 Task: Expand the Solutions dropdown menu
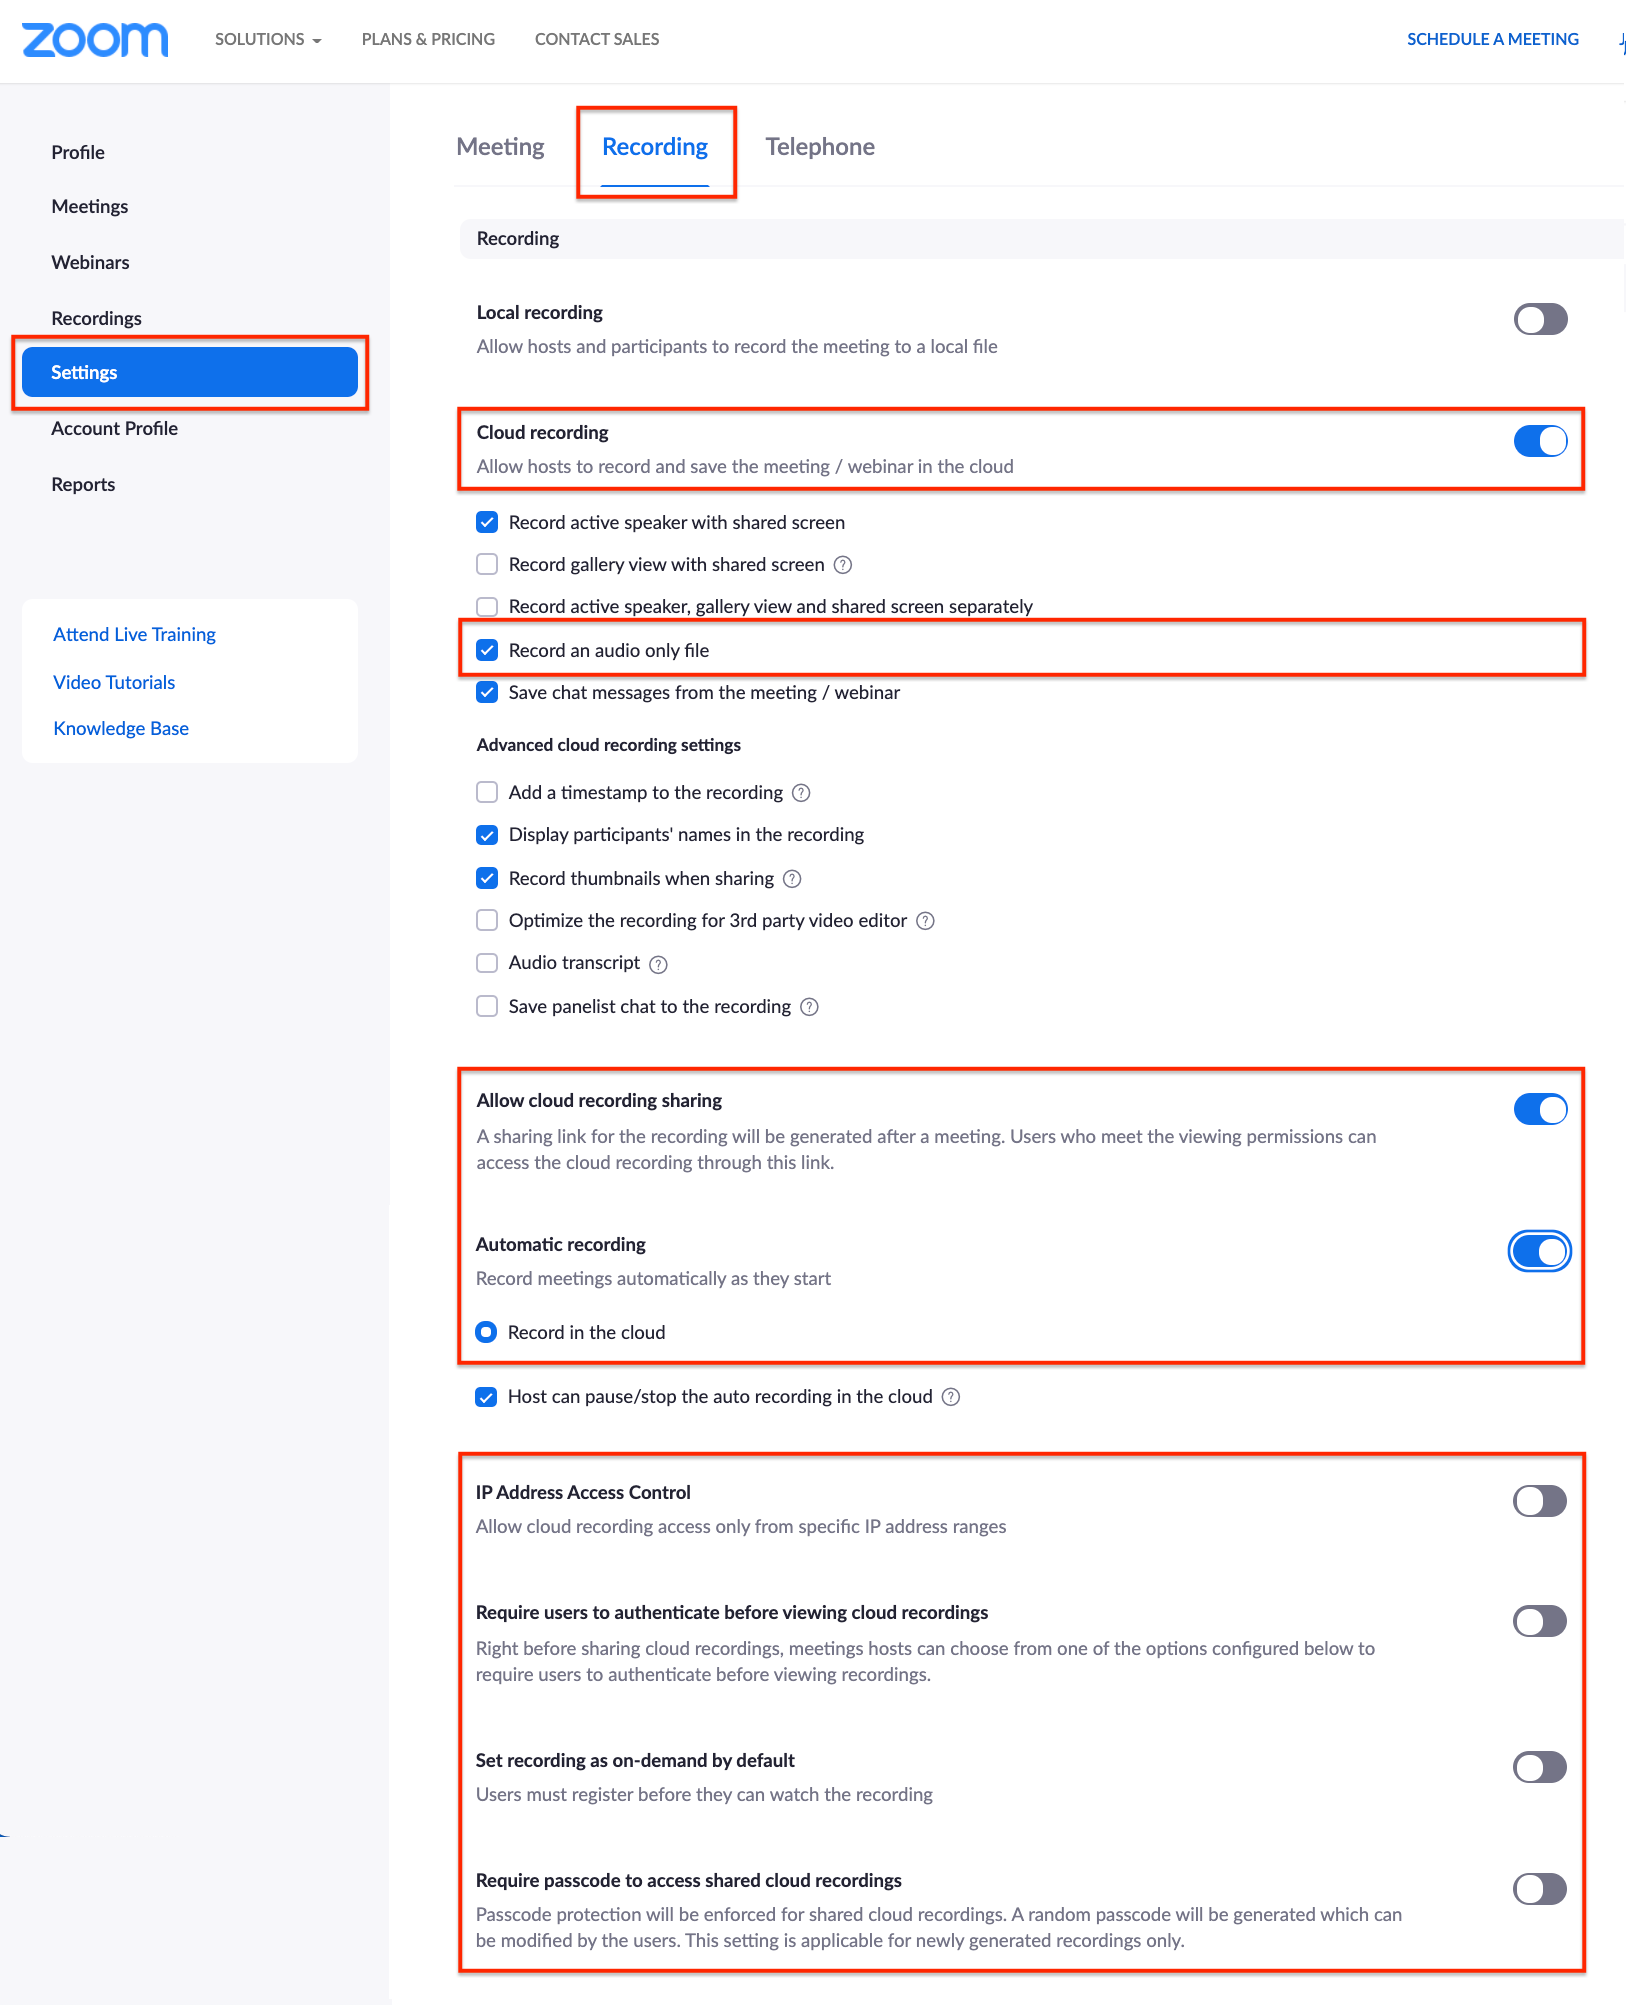tap(268, 39)
